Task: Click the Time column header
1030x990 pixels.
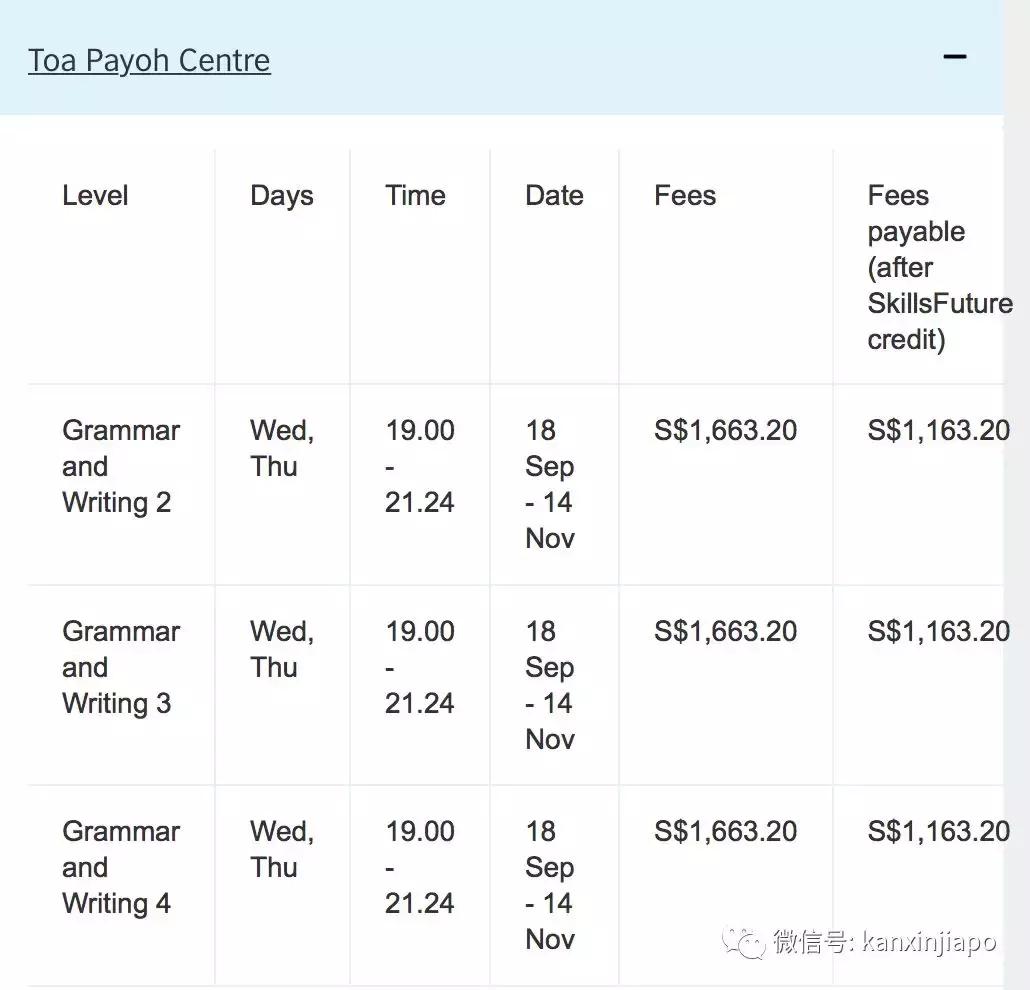Action: coord(415,195)
